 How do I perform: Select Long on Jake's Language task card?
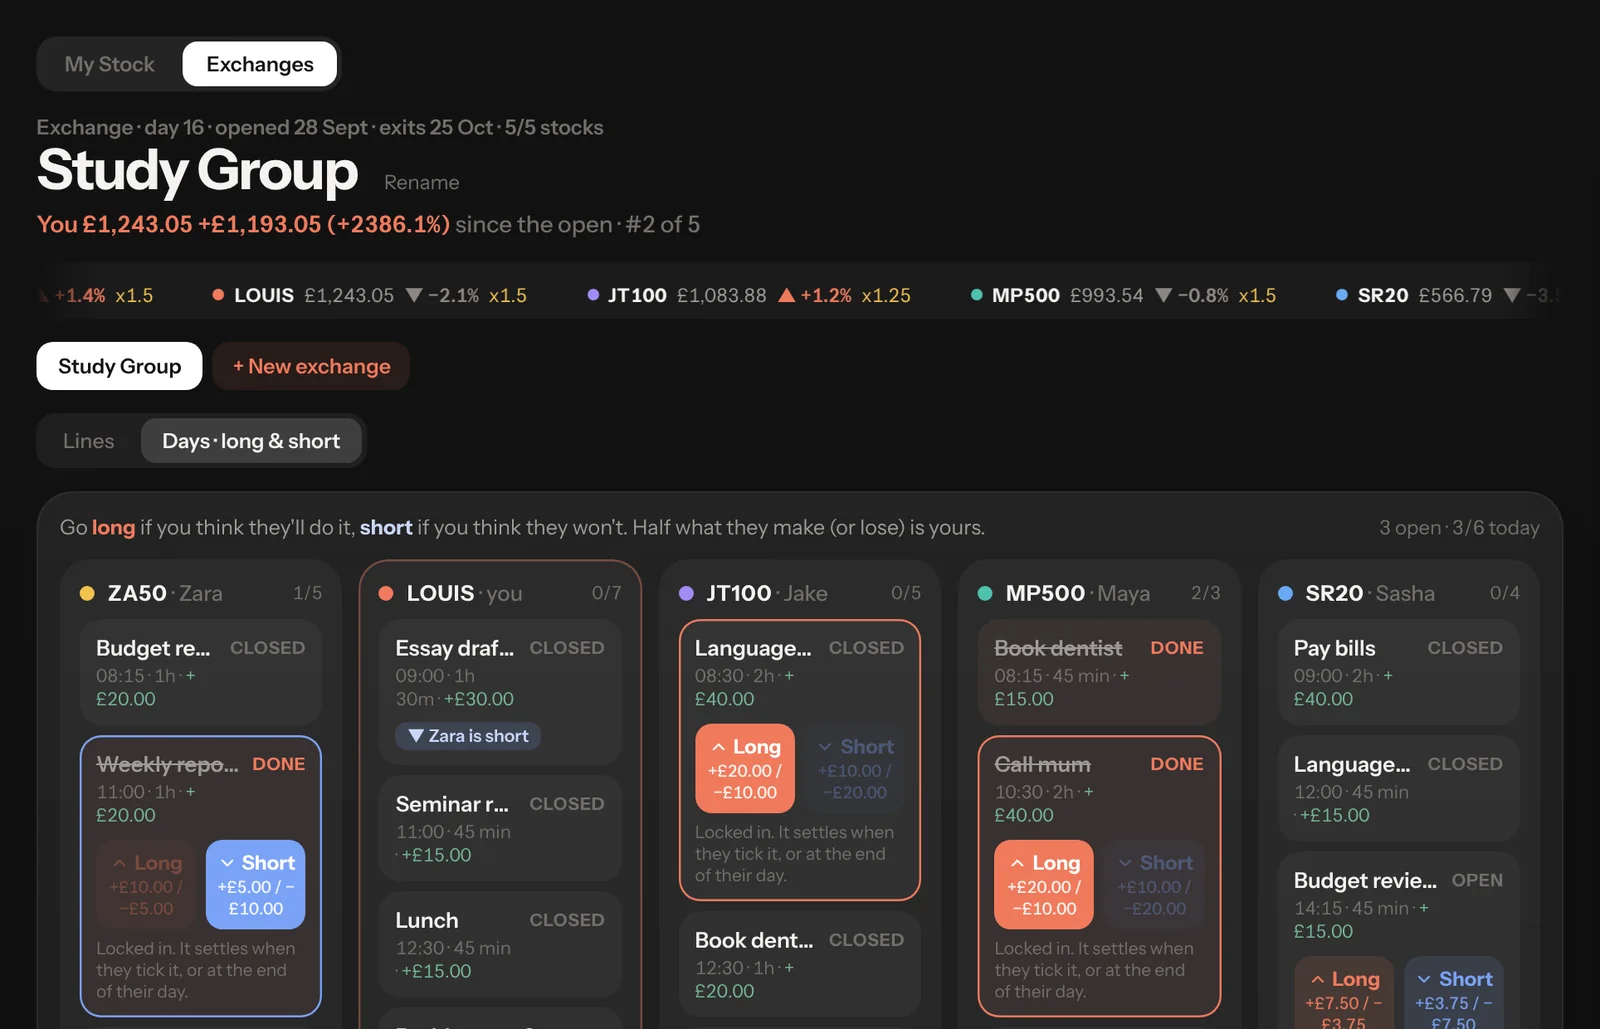[x=745, y=769]
